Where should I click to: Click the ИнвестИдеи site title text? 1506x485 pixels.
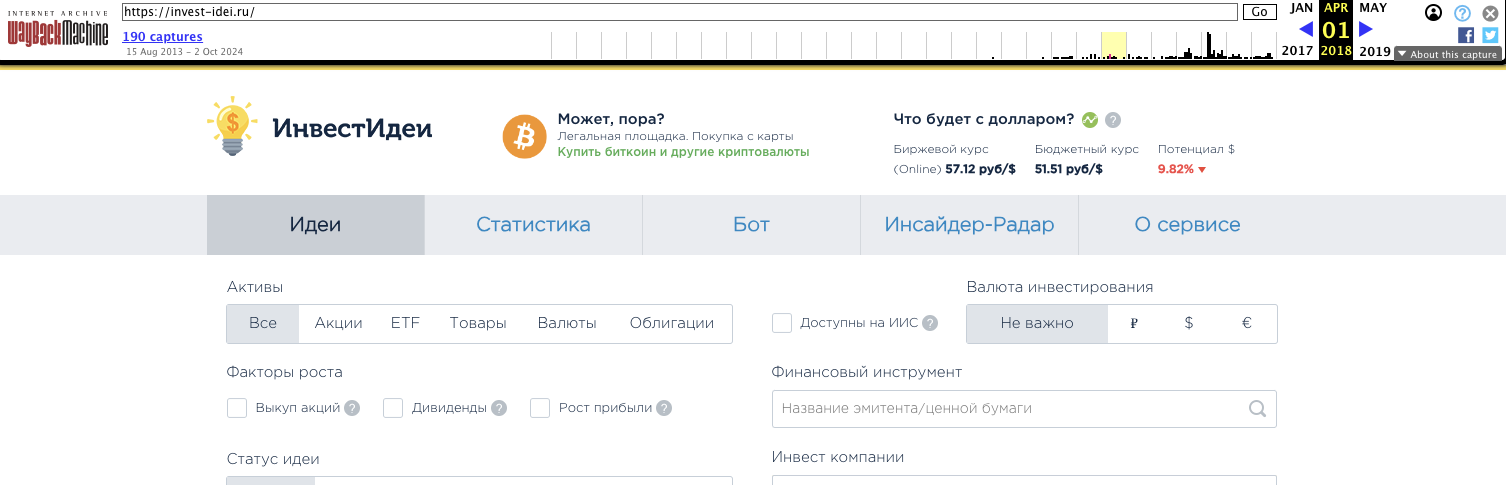(x=352, y=128)
